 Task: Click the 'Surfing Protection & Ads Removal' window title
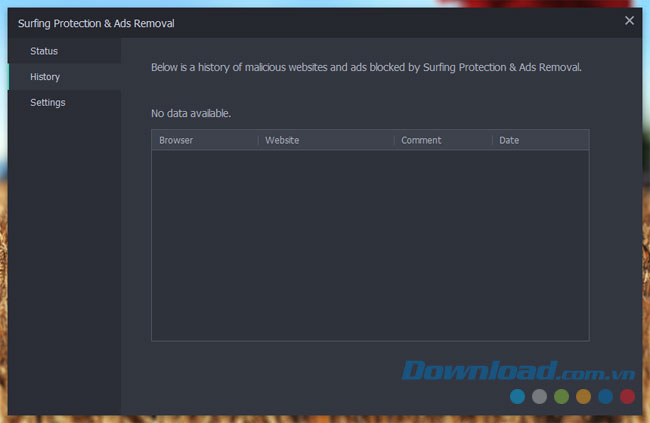[x=96, y=24]
